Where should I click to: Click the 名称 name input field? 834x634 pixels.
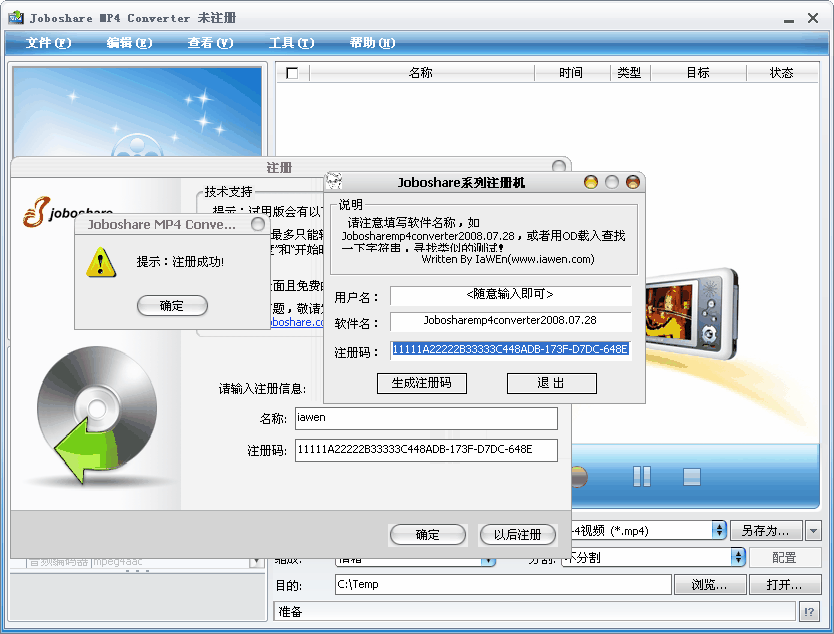(426, 418)
